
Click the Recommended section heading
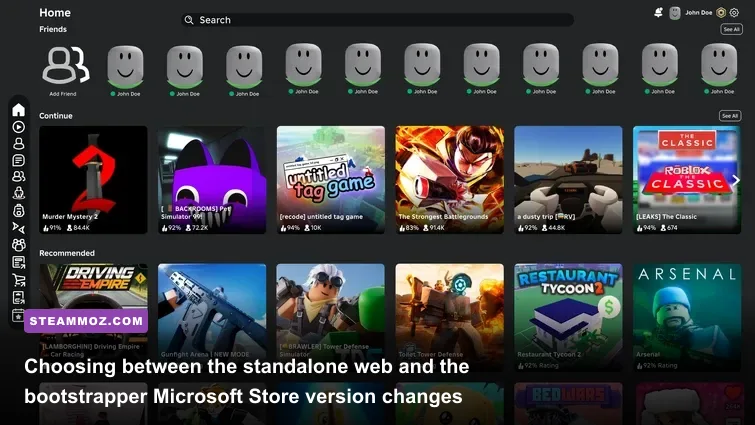tap(67, 253)
